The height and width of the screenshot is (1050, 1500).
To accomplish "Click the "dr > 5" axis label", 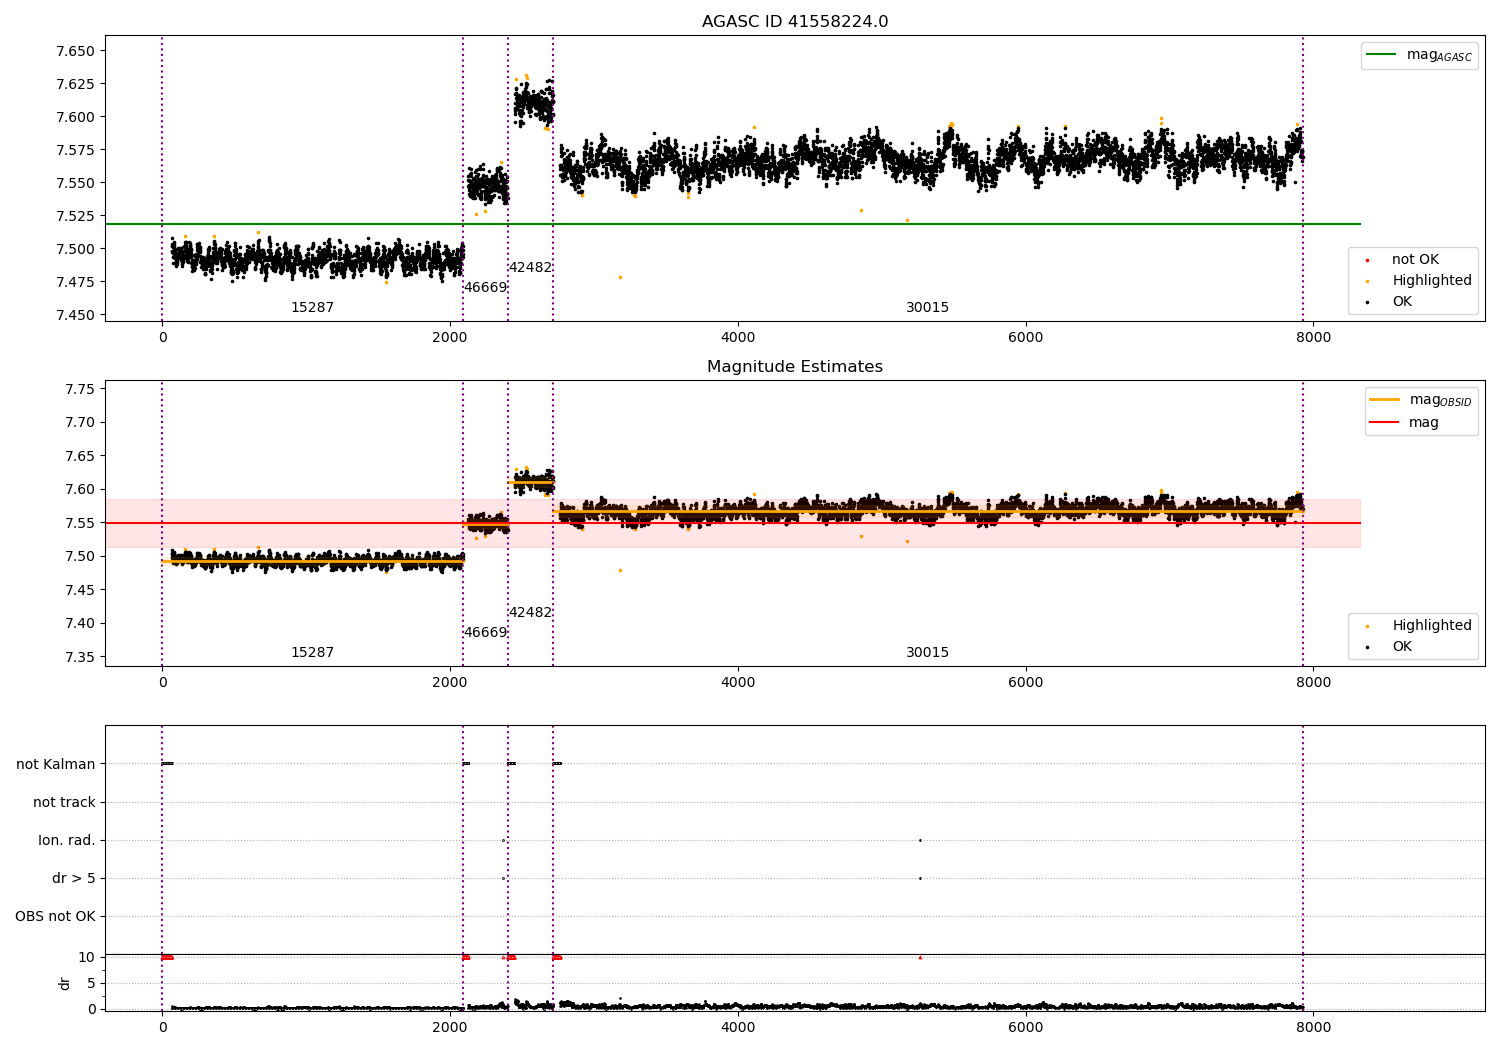I will tap(74, 878).
